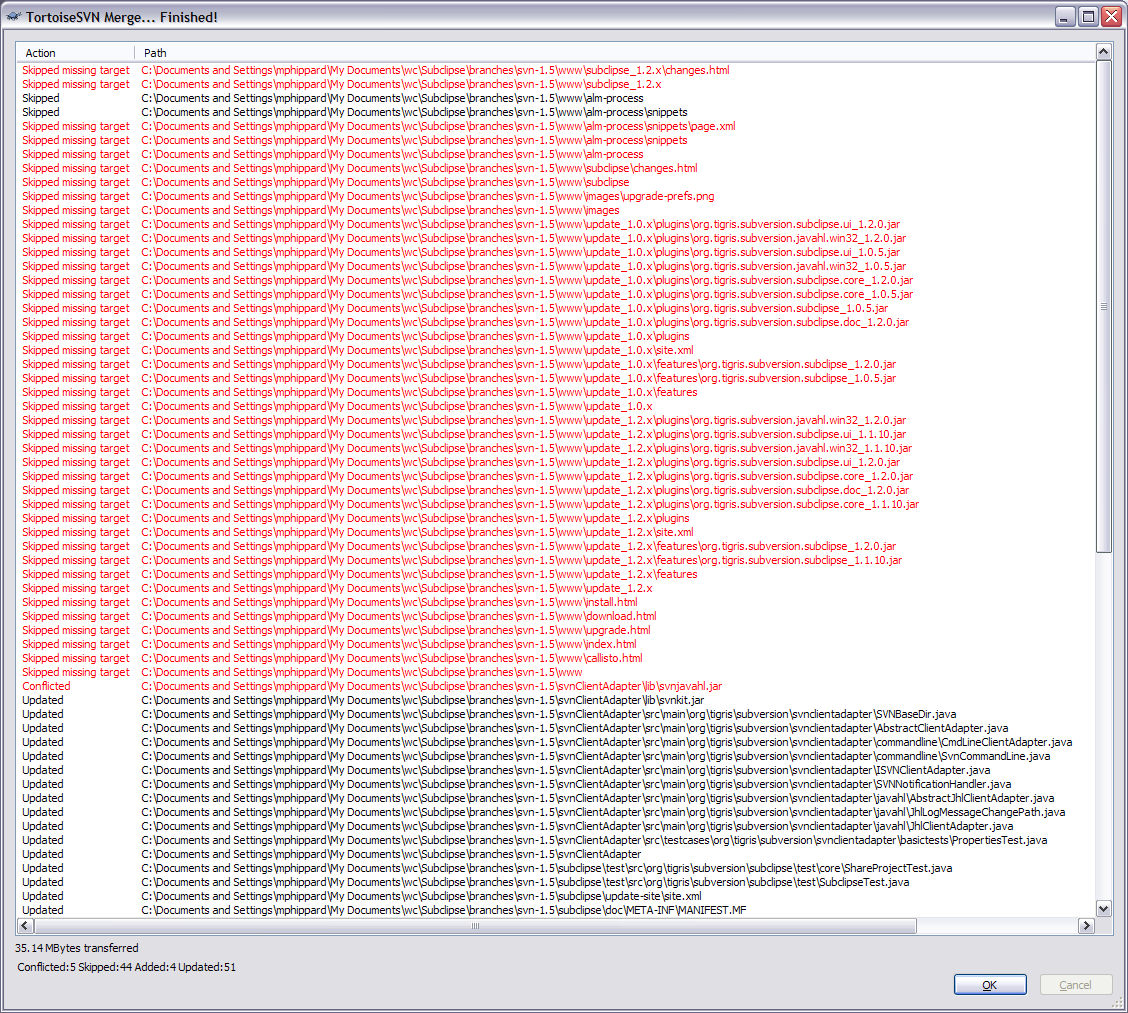Select the Updated row for SubclipseTest.java
Image resolution: width=1128 pixels, height=1013 pixels.
tap(555, 882)
